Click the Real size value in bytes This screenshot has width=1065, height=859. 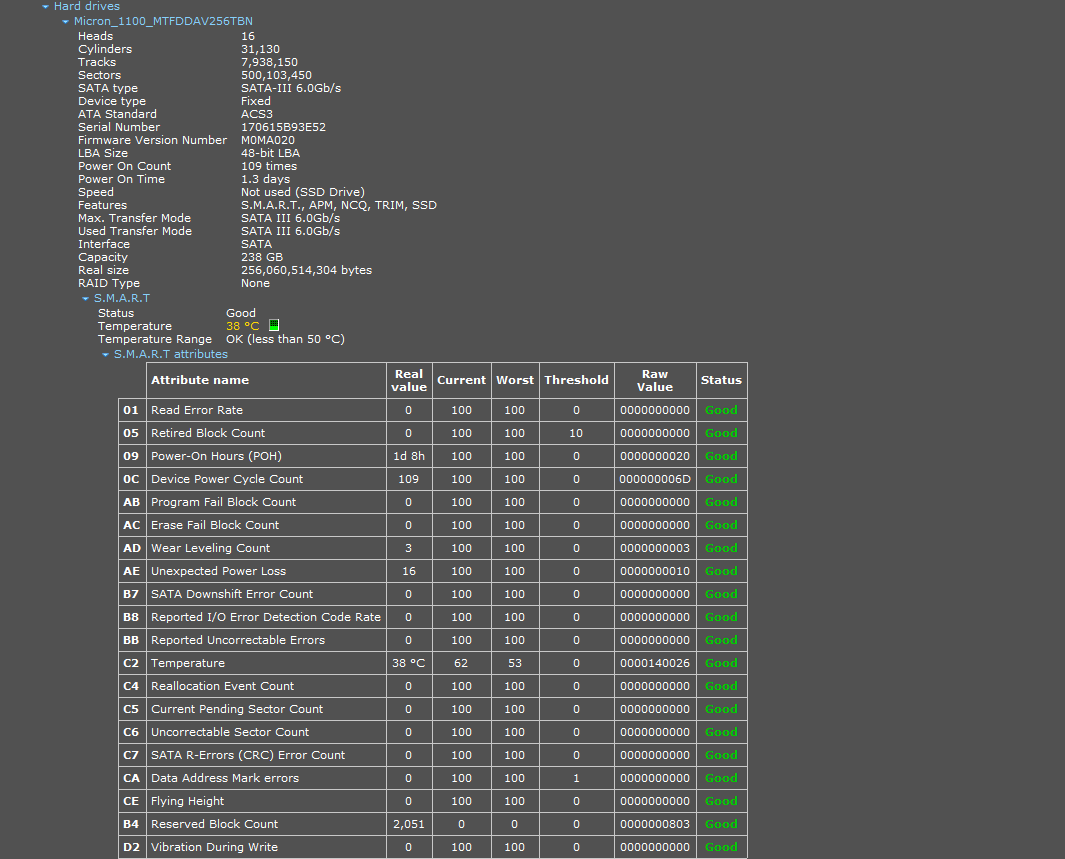pyautogui.click(x=306, y=270)
